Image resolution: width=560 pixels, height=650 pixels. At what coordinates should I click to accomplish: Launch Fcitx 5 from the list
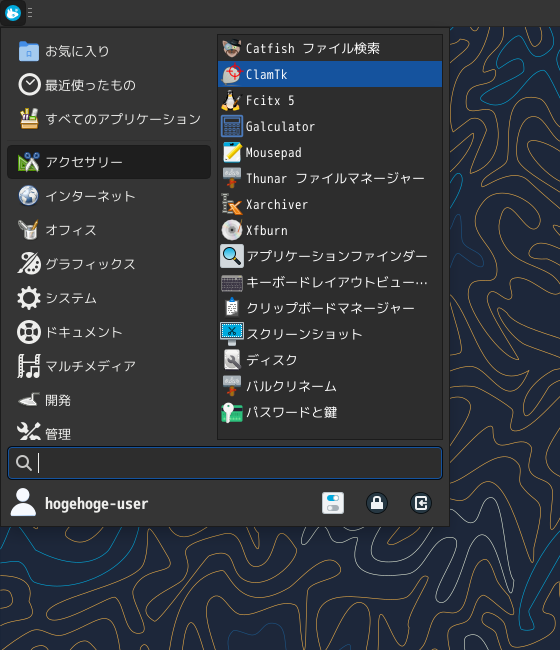point(330,100)
